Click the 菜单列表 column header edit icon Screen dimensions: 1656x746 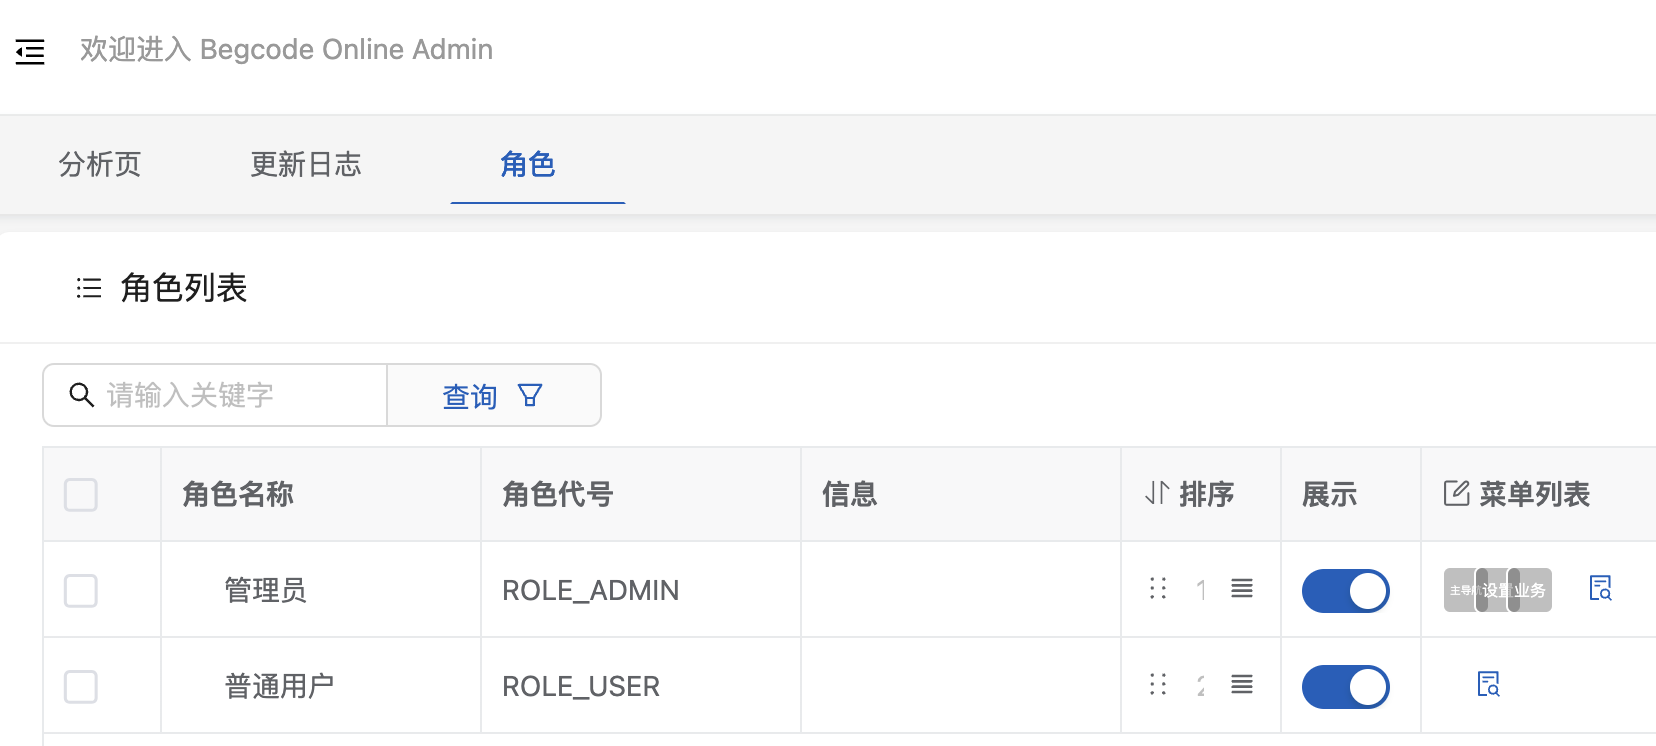coord(1456,493)
